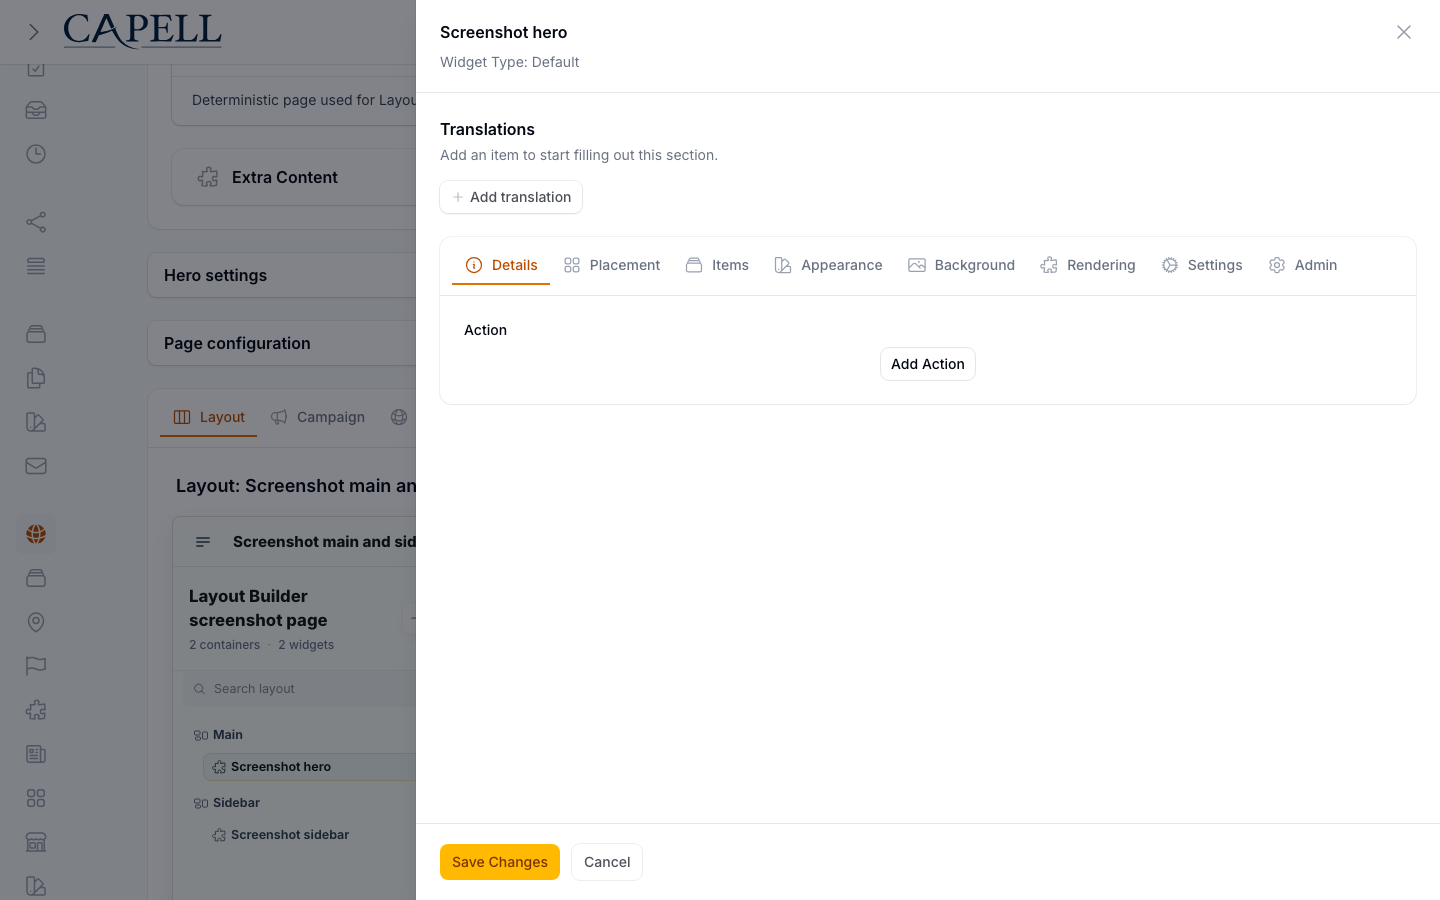Open the inbox tray icon in navigation rail
This screenshot has width=1440, height=900.
[x=36, y=110]
